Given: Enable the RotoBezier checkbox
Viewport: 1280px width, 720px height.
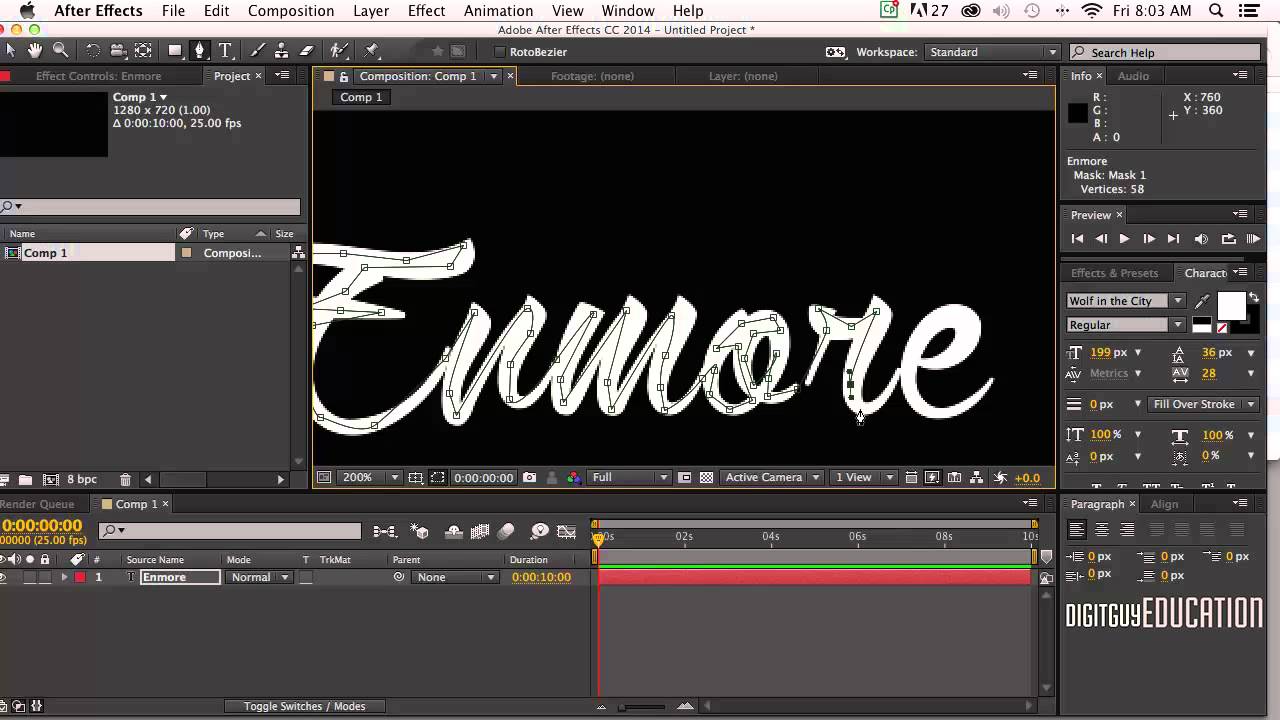Looking at the screenshot, I should pos(500,52).
